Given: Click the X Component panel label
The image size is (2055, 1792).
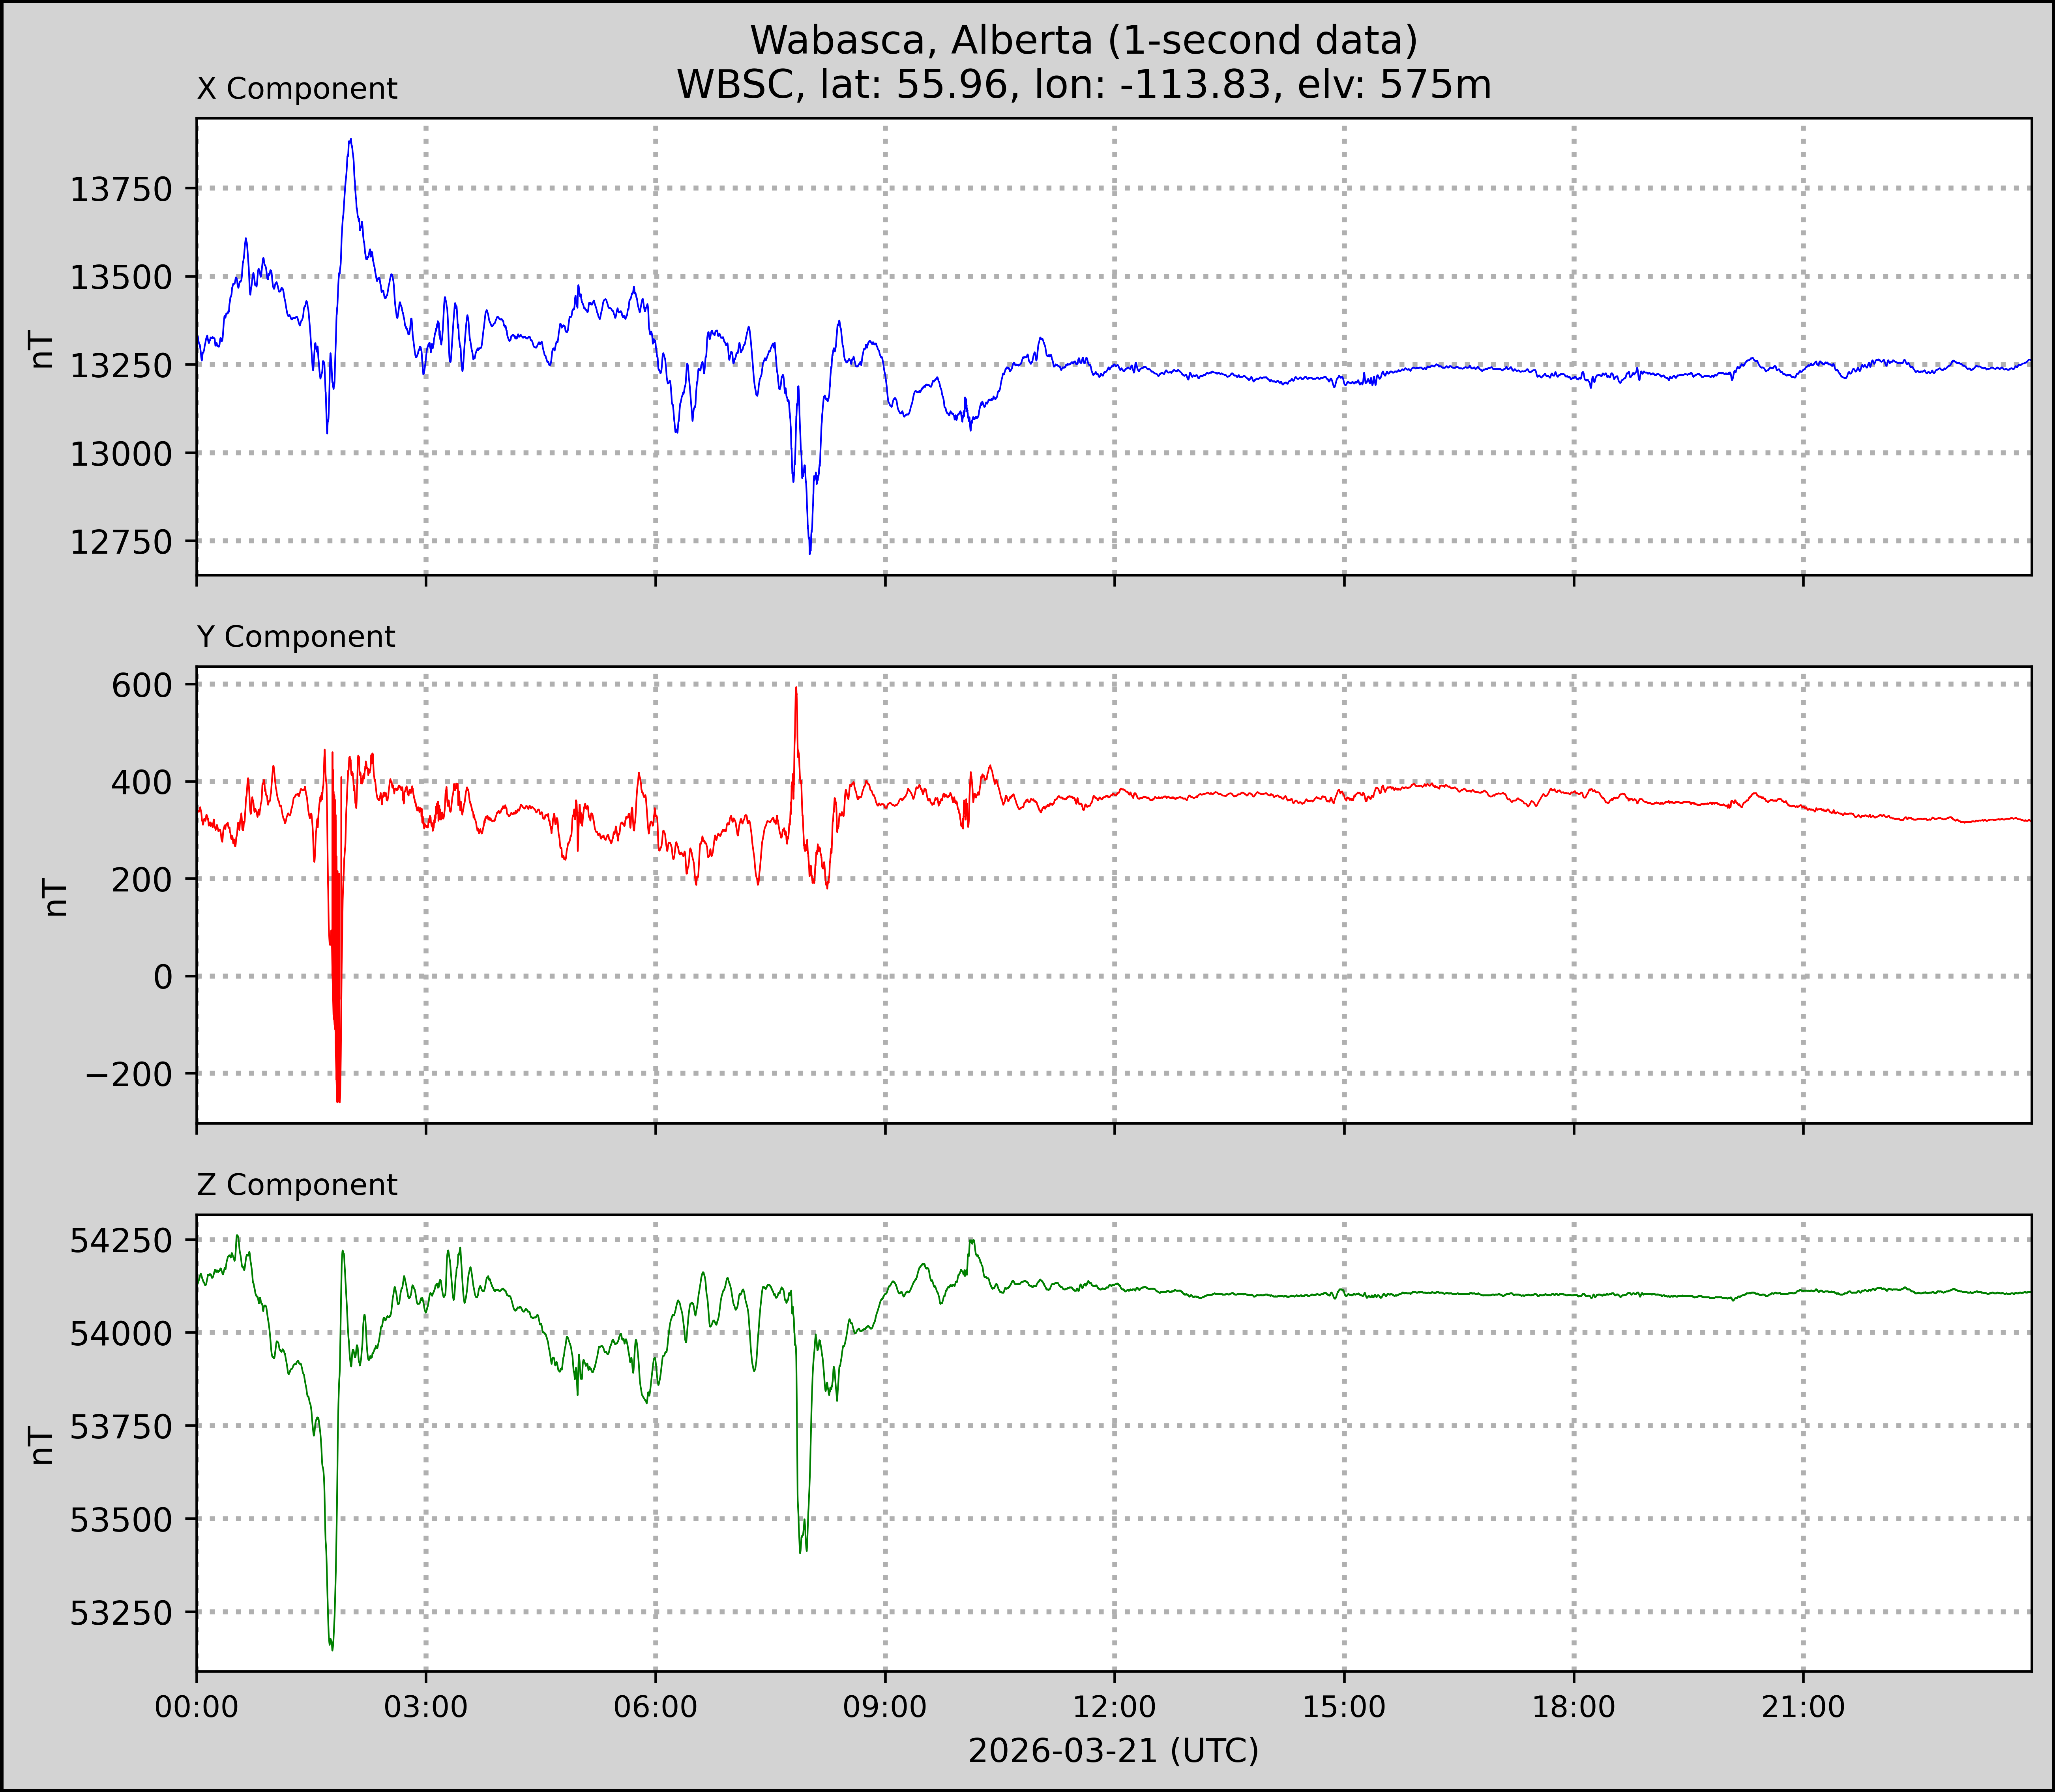Looking at the screenshot, I should click(x=297, y=89).
